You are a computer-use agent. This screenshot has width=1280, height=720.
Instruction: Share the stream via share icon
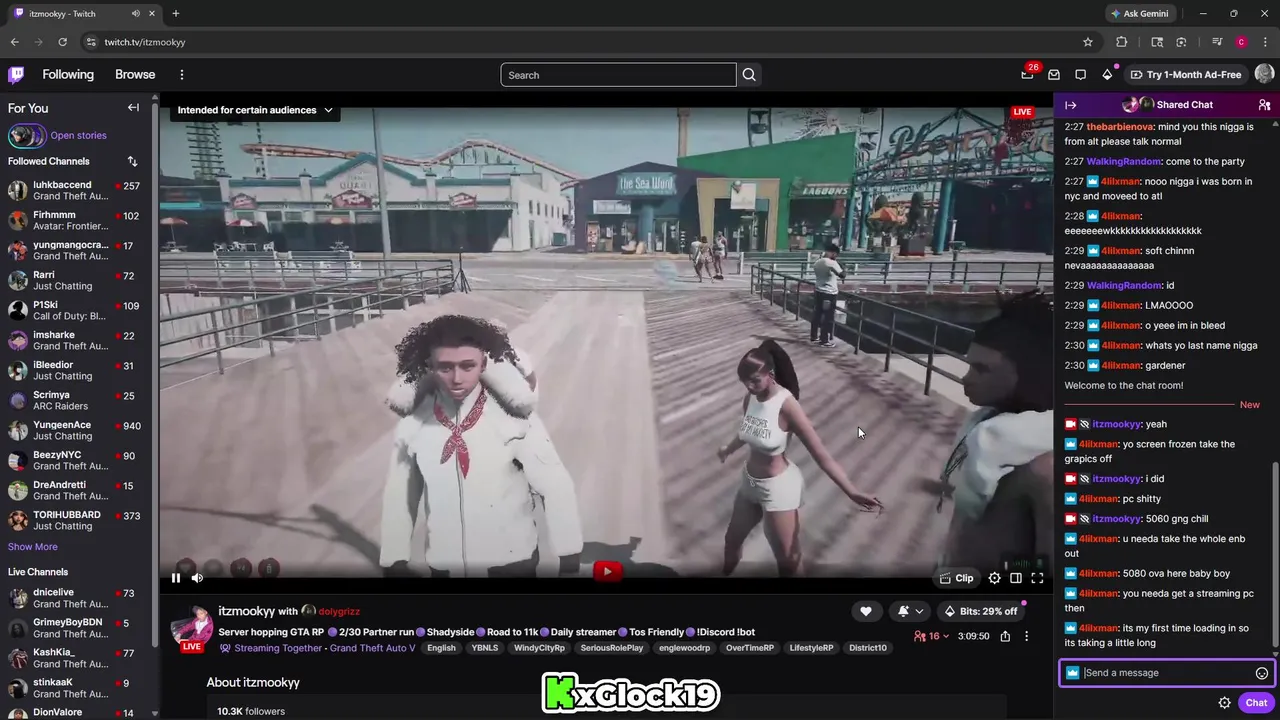pos(1005,636)
